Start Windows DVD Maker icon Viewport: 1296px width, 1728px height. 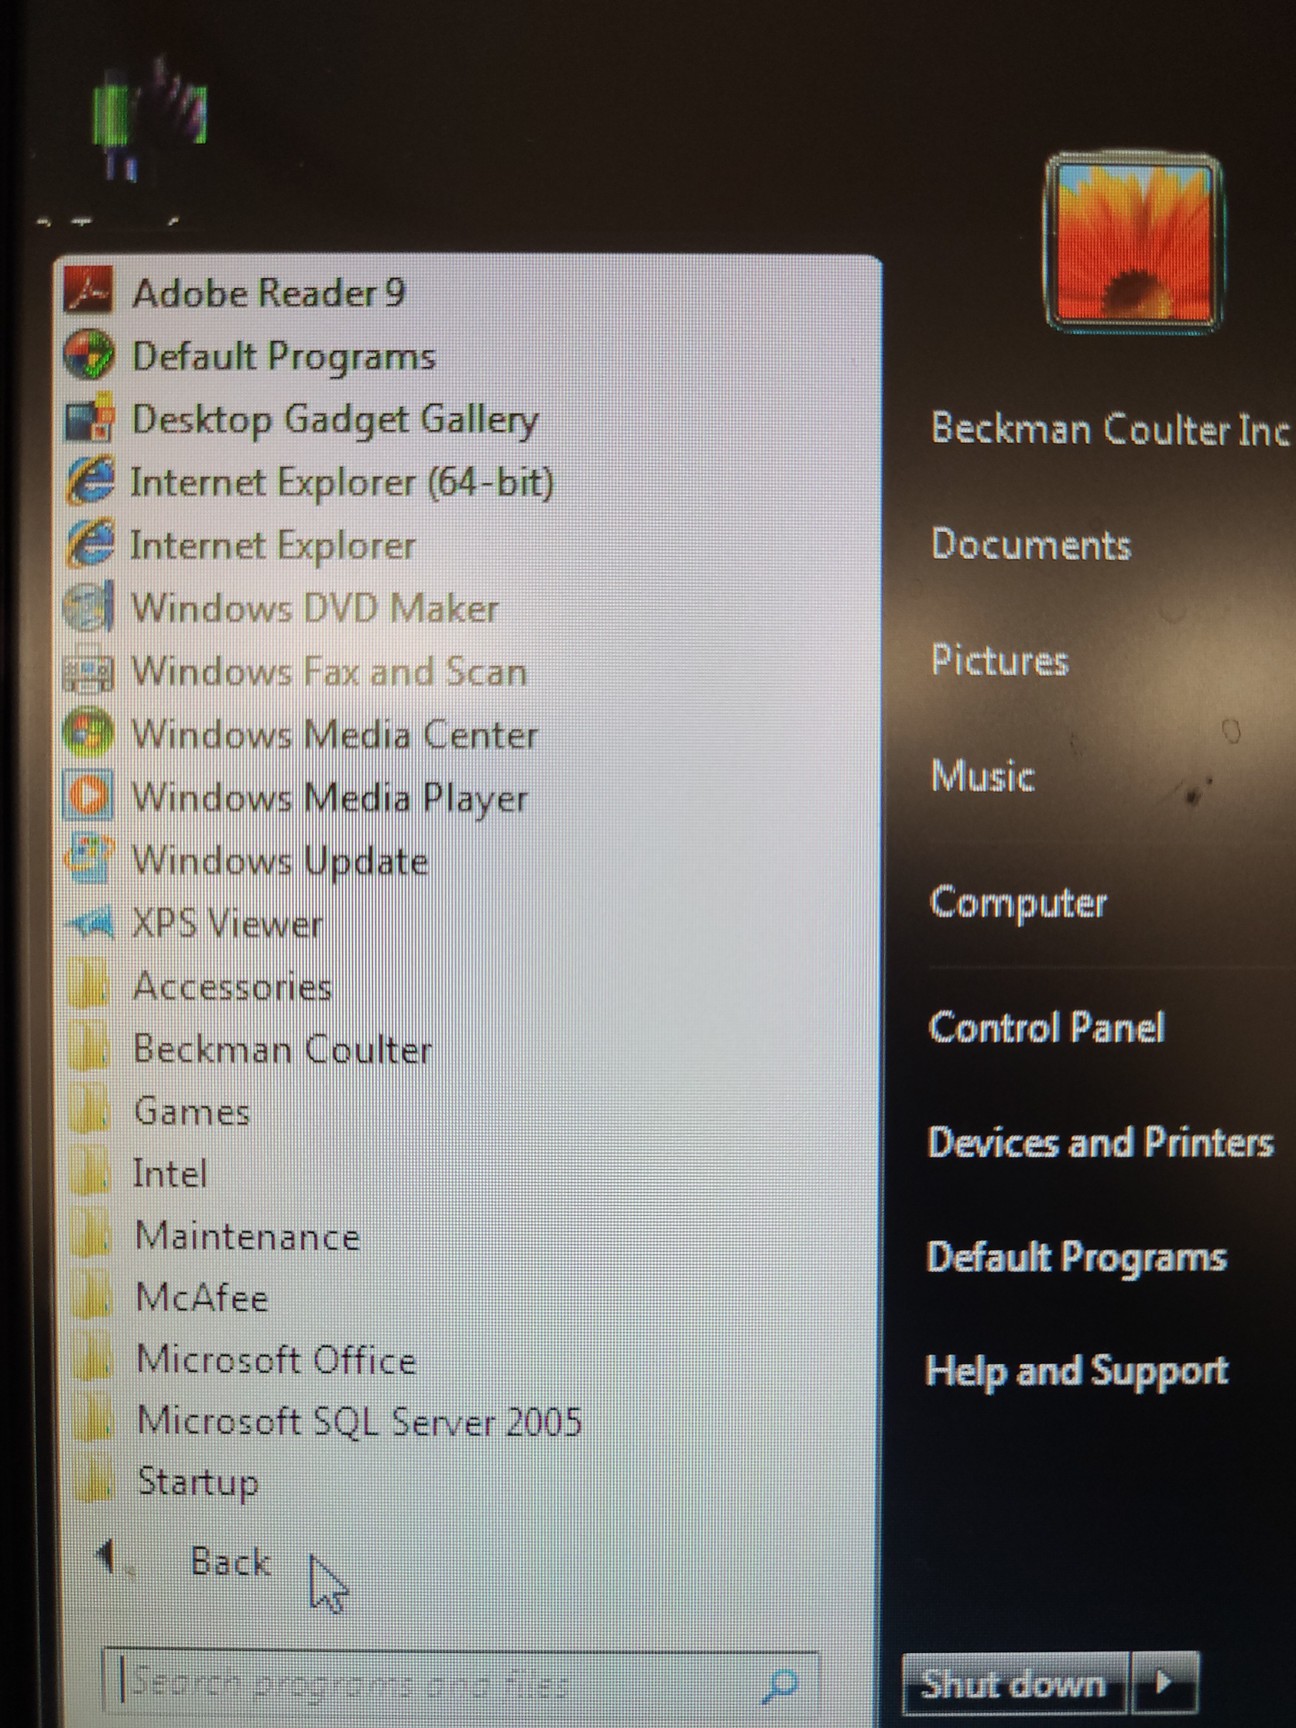[88, 607]
